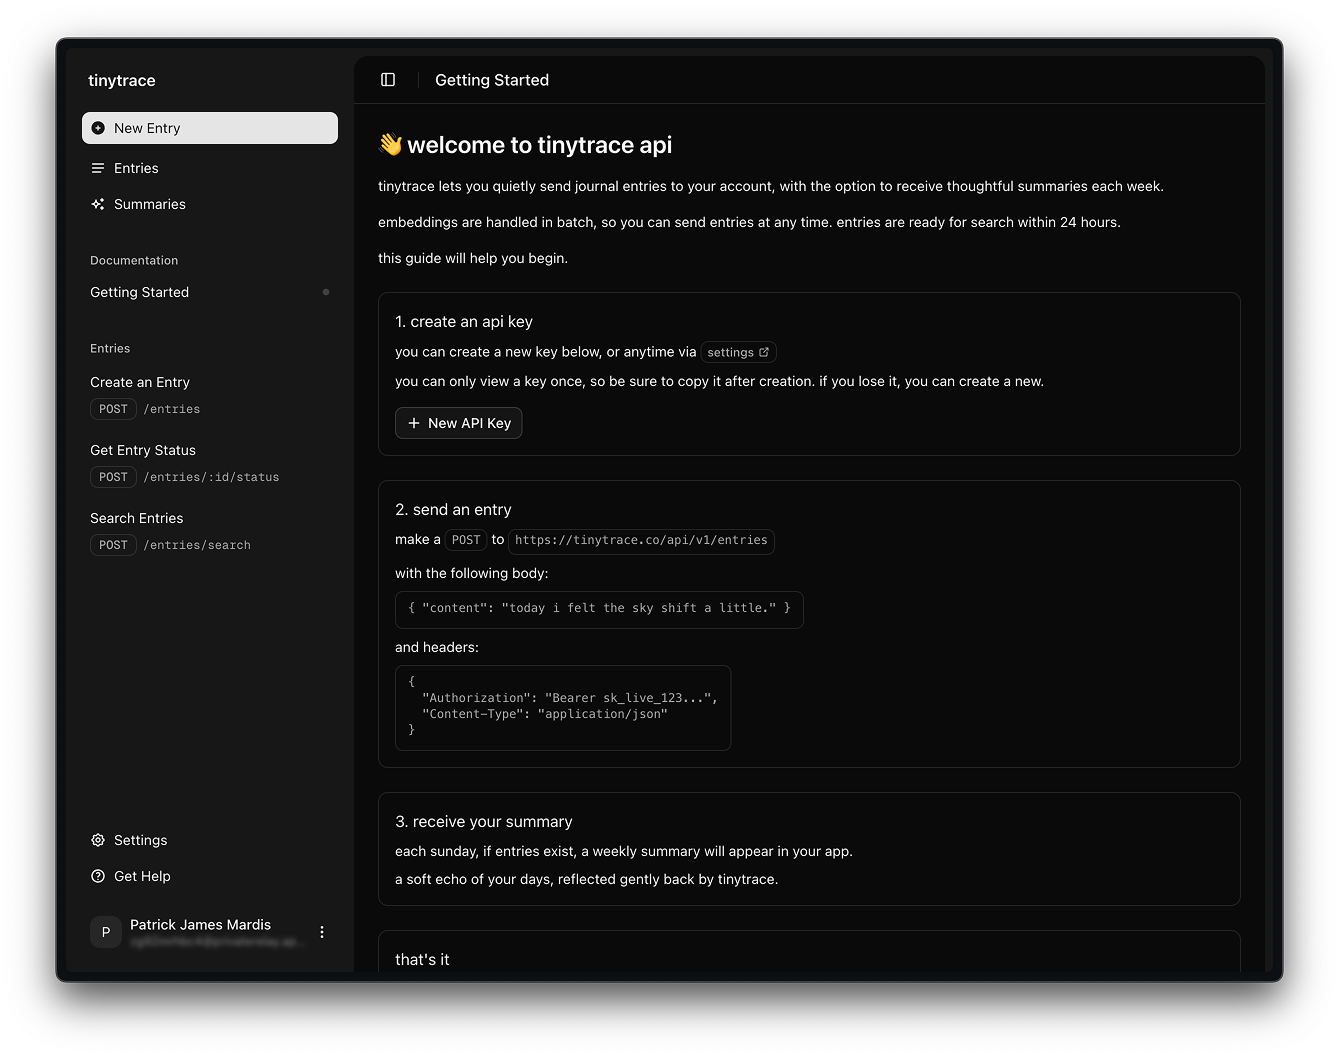
Task: Click the 'that's it' heading
Action: pyautogui.click(x=422, y=960)
